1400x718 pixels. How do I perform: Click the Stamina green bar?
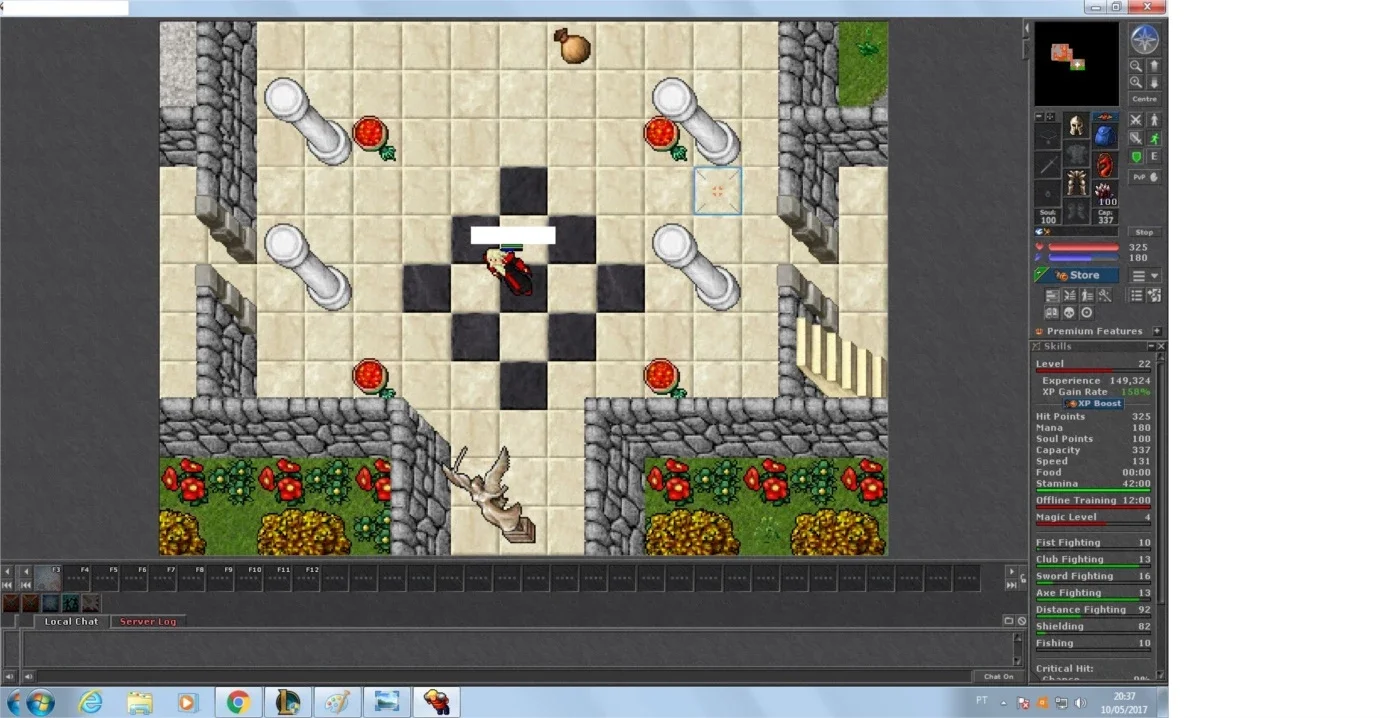[1092, 490]
